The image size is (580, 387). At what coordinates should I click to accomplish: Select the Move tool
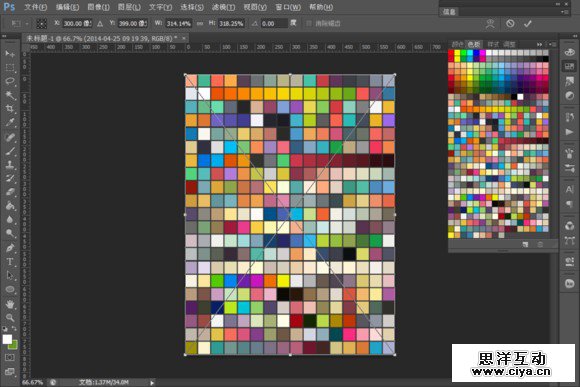[x=10, y=54]
